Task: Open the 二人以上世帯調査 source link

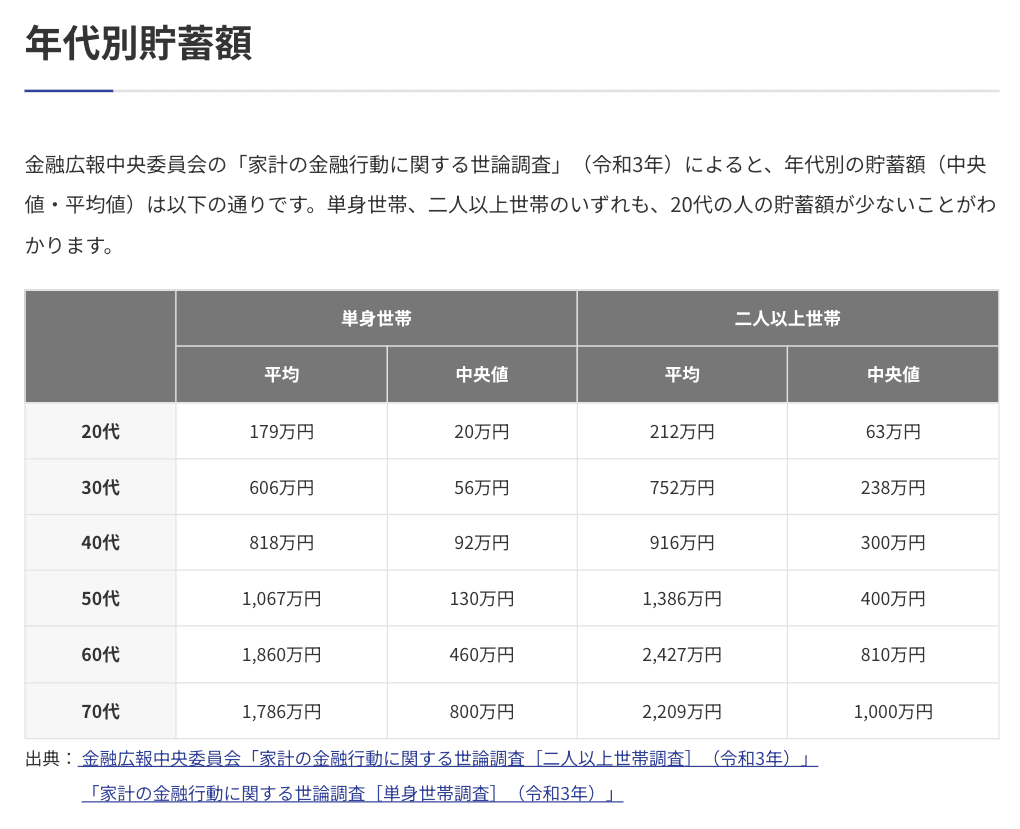Action: (x=448, y=759)
